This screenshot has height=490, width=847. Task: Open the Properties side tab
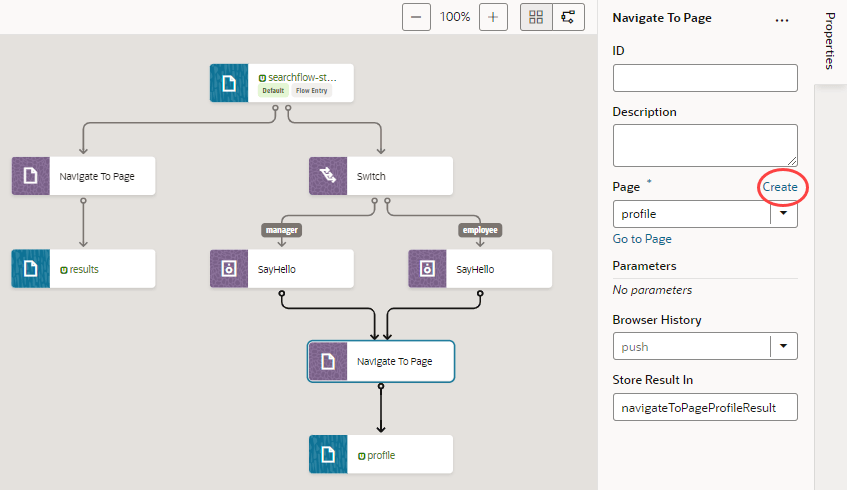click(x=830, y=41)
